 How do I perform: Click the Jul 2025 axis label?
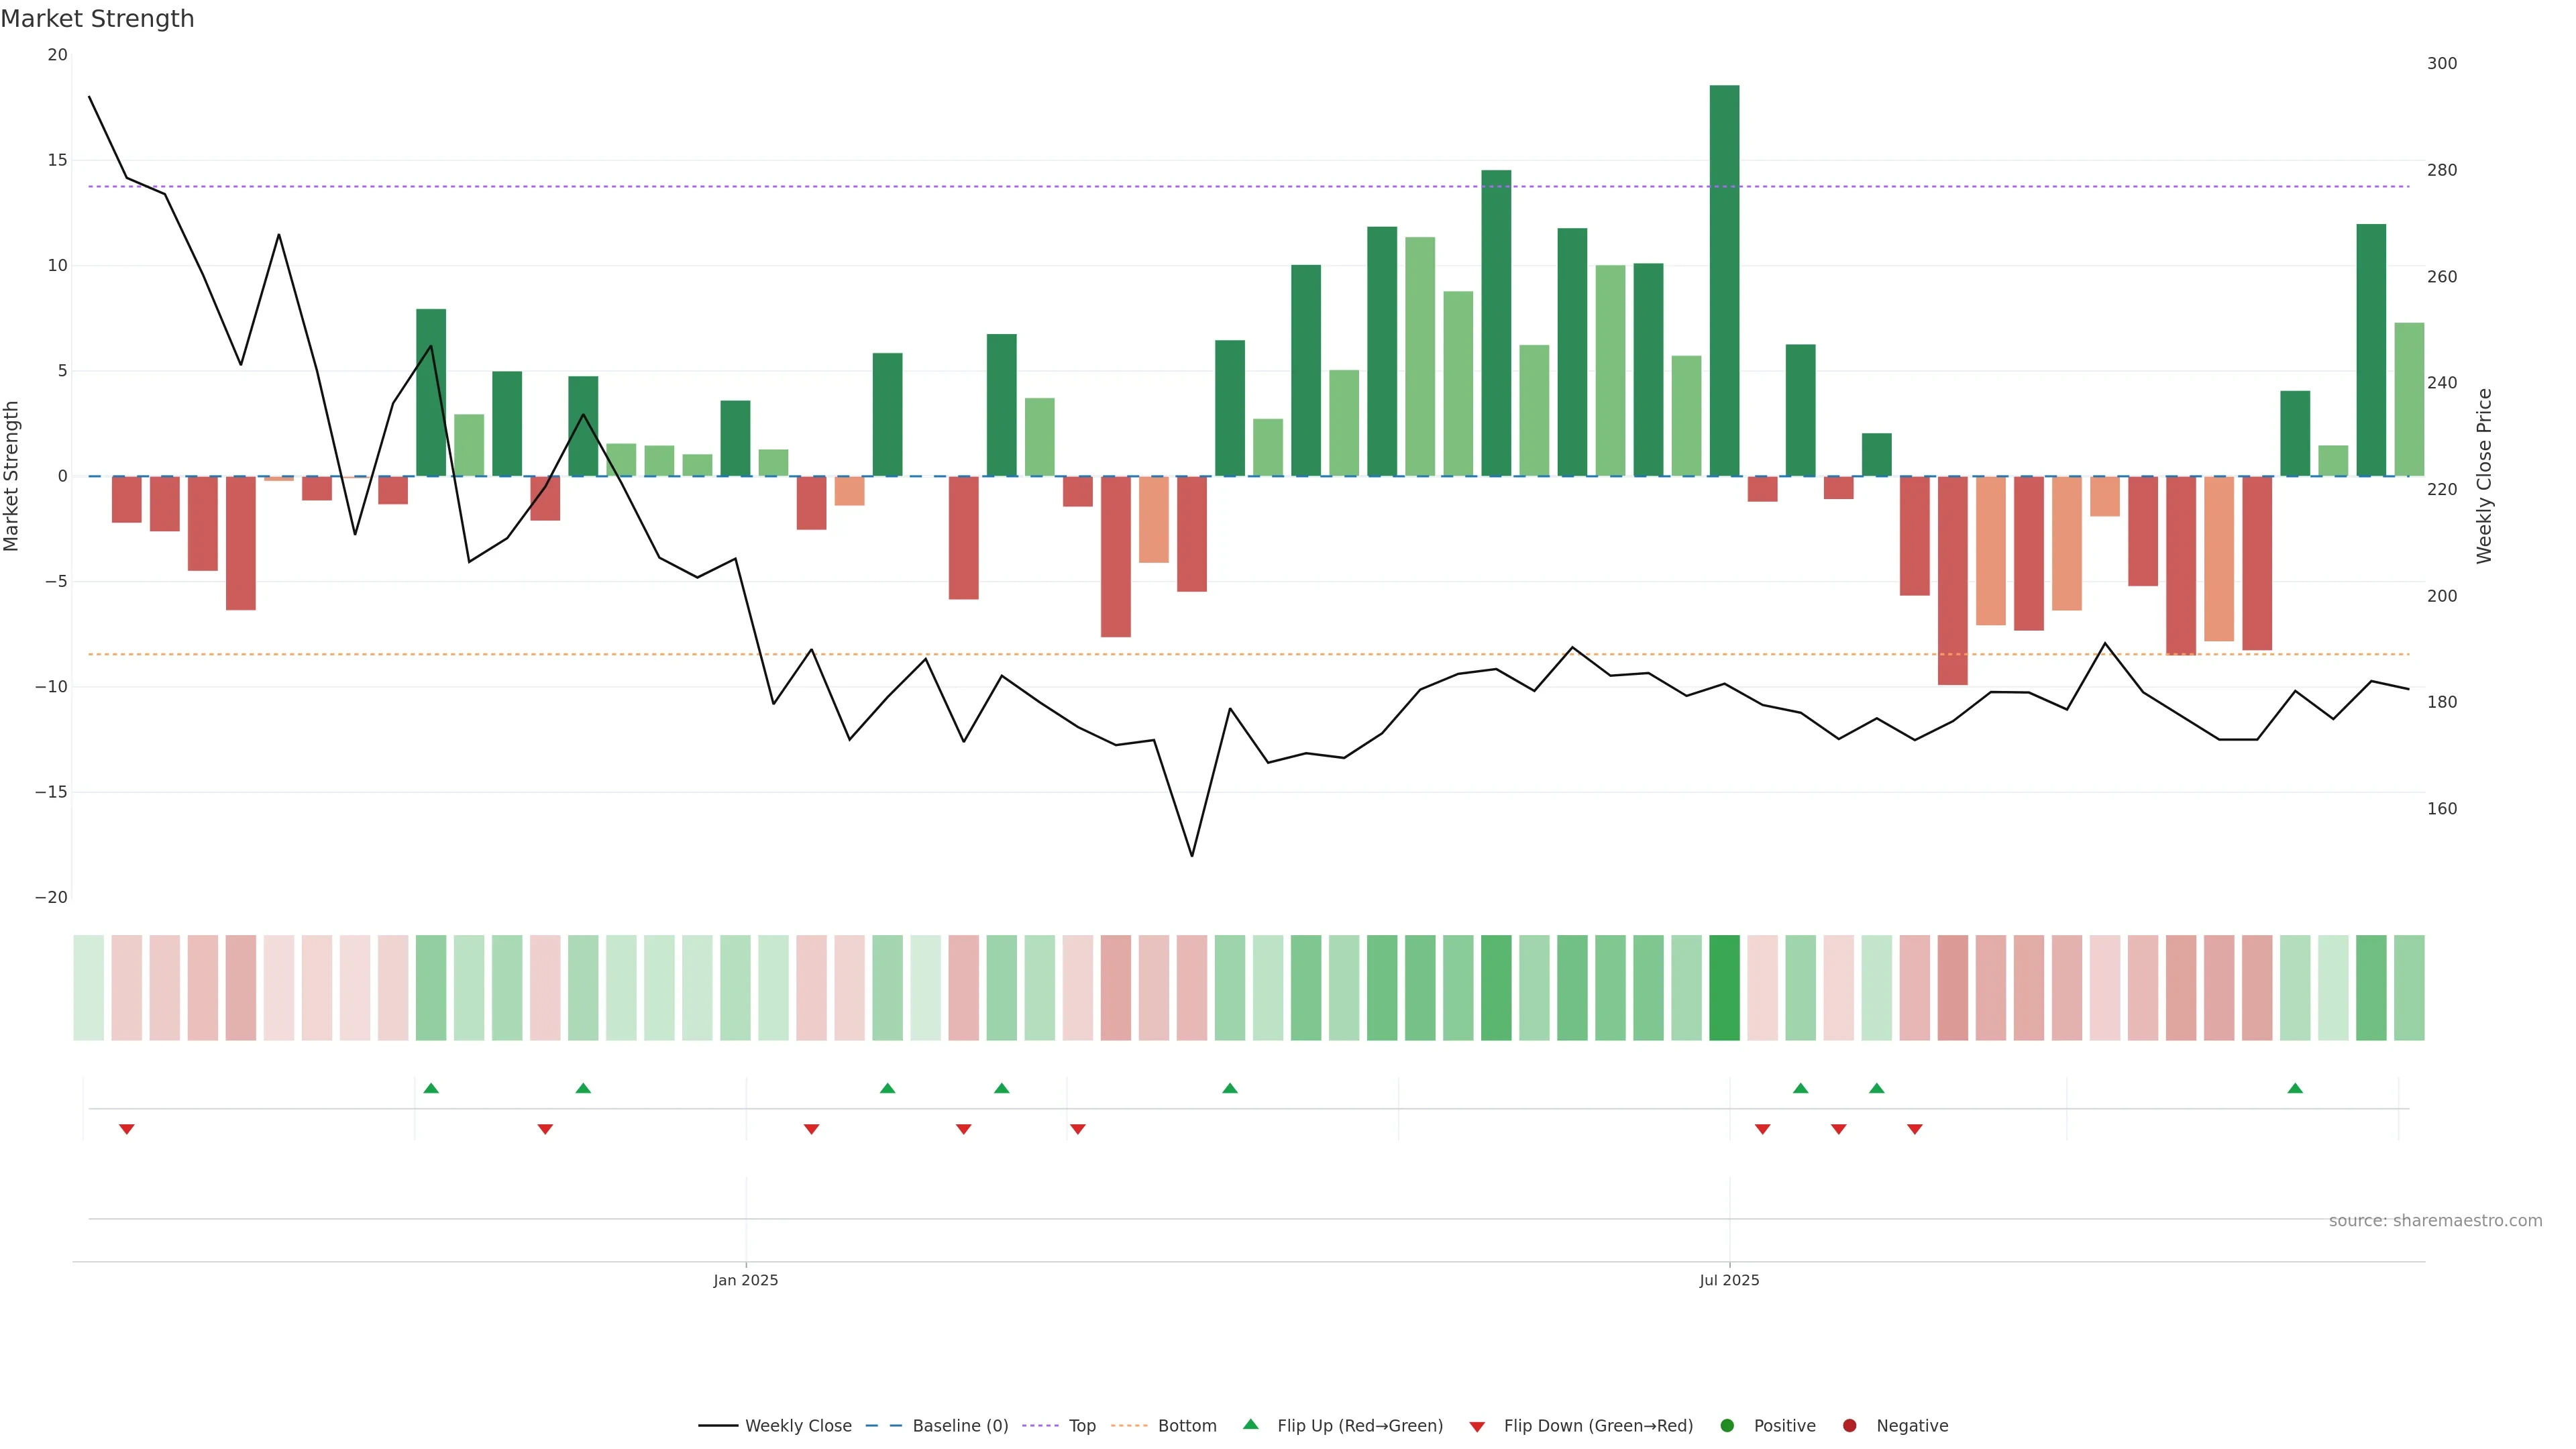[x=1729, y=1280]
